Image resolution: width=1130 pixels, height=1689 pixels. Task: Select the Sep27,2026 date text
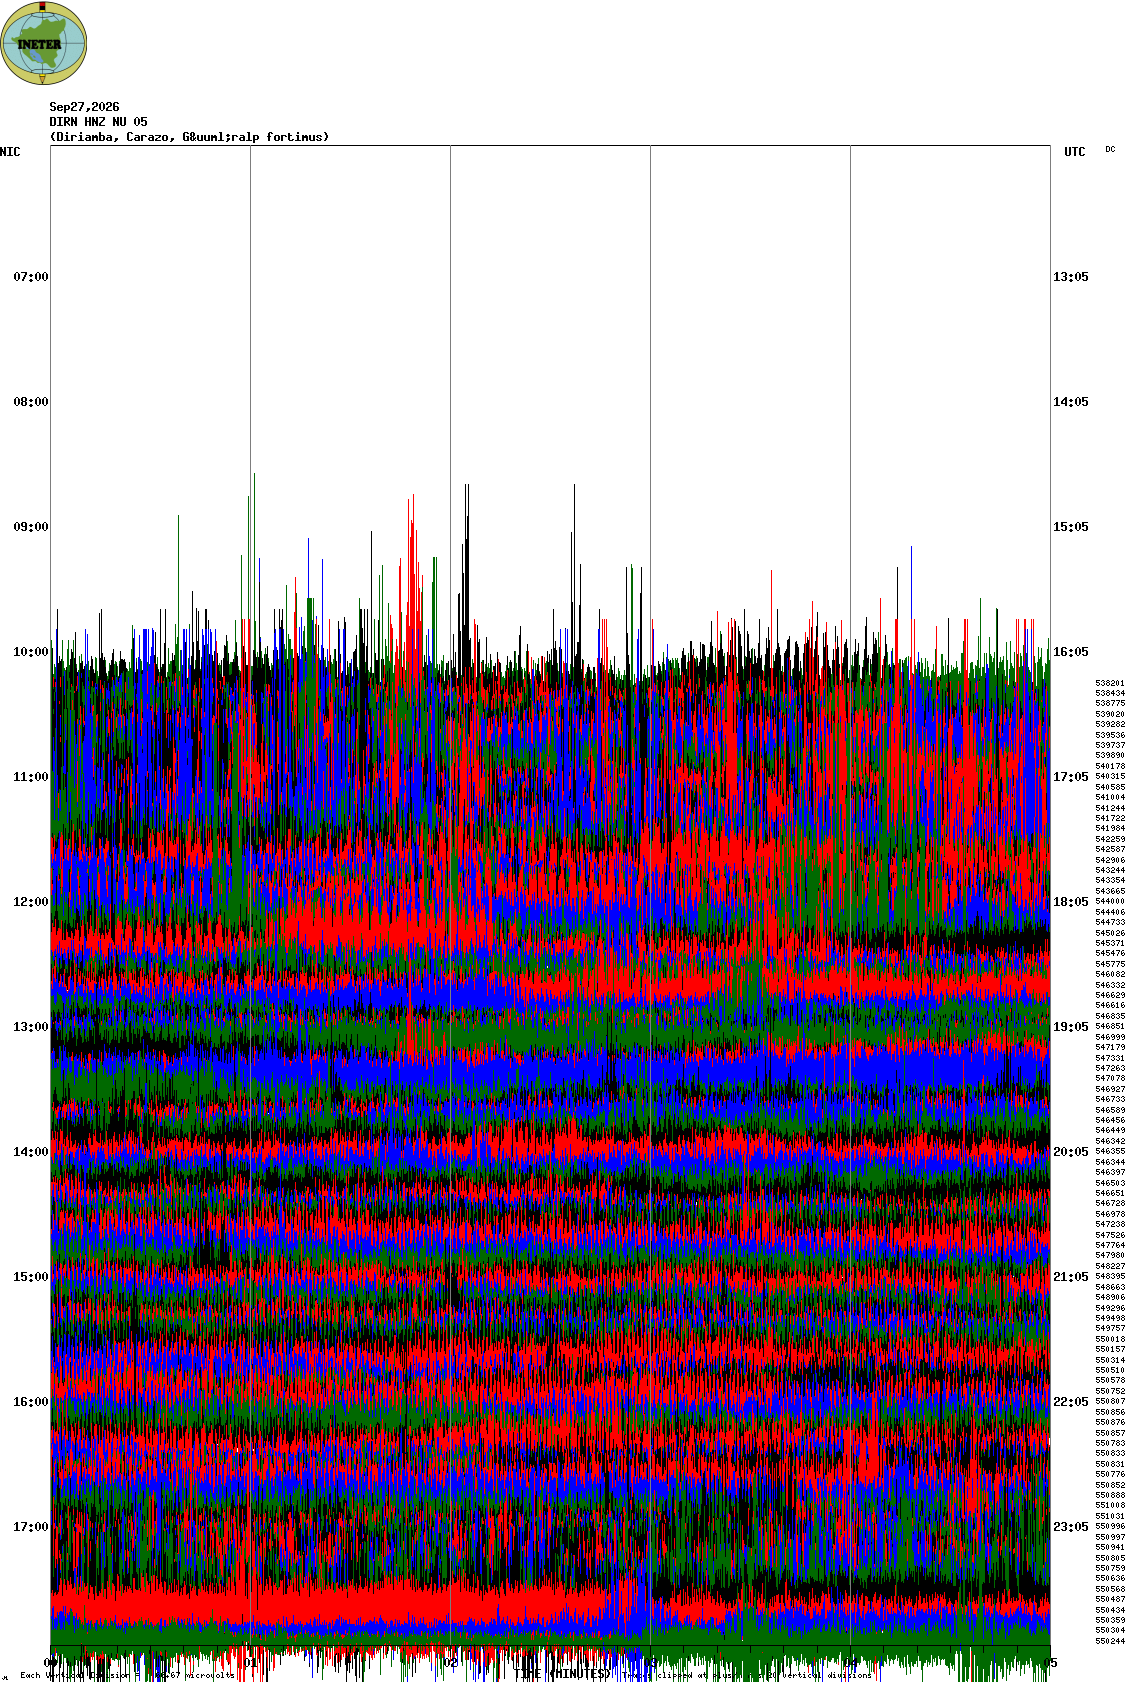tap(84, 107)
